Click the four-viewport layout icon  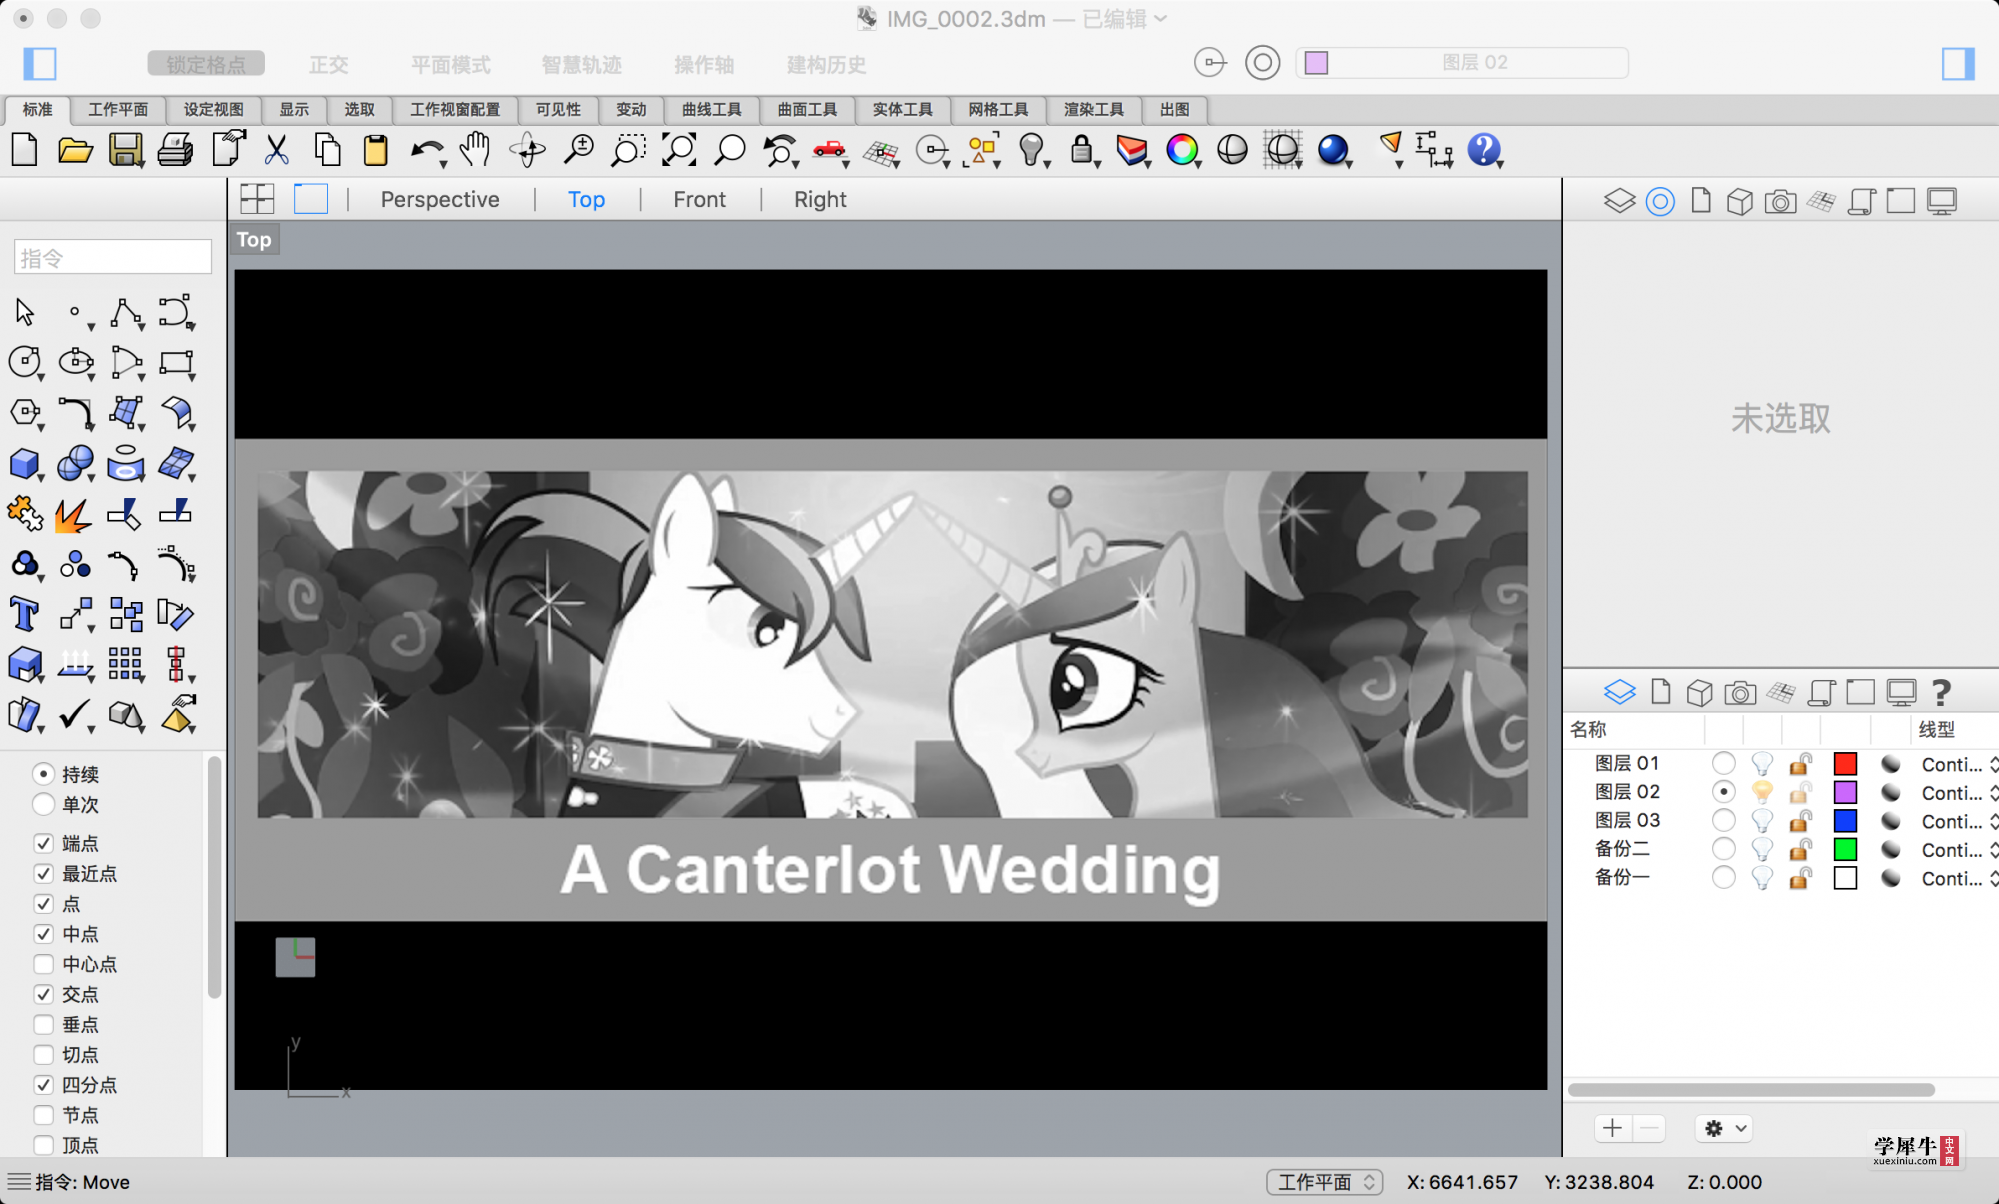click(257, 199)
